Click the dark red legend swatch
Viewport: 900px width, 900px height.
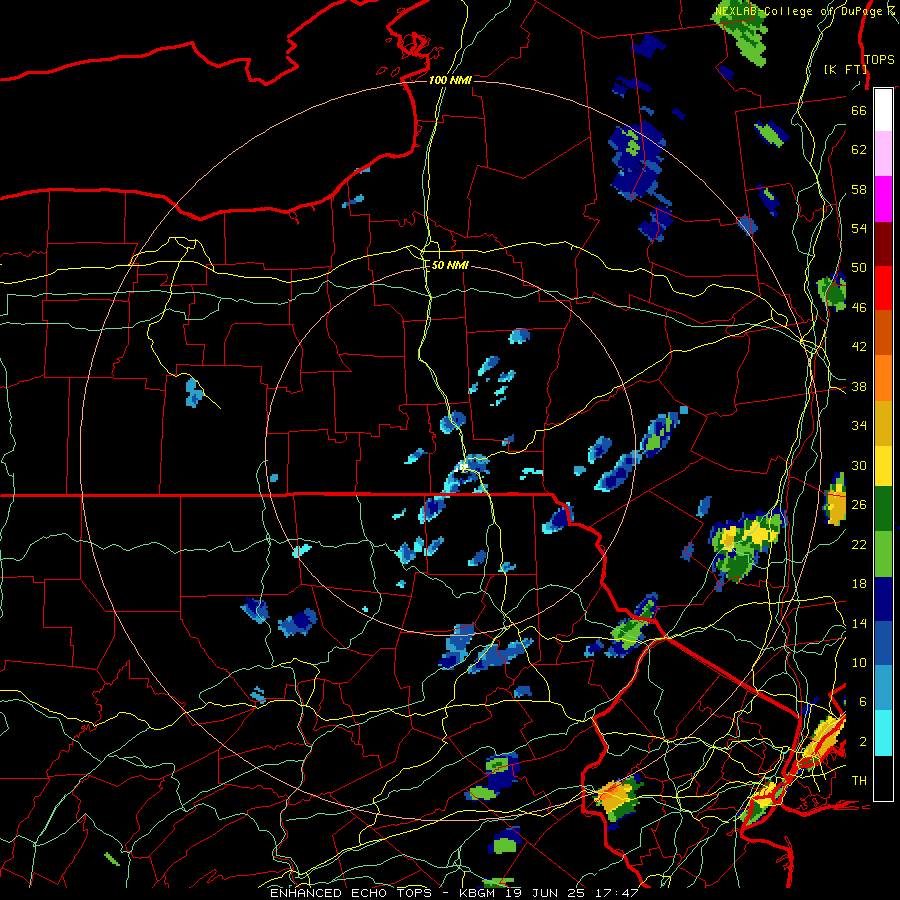coord(883,244)
